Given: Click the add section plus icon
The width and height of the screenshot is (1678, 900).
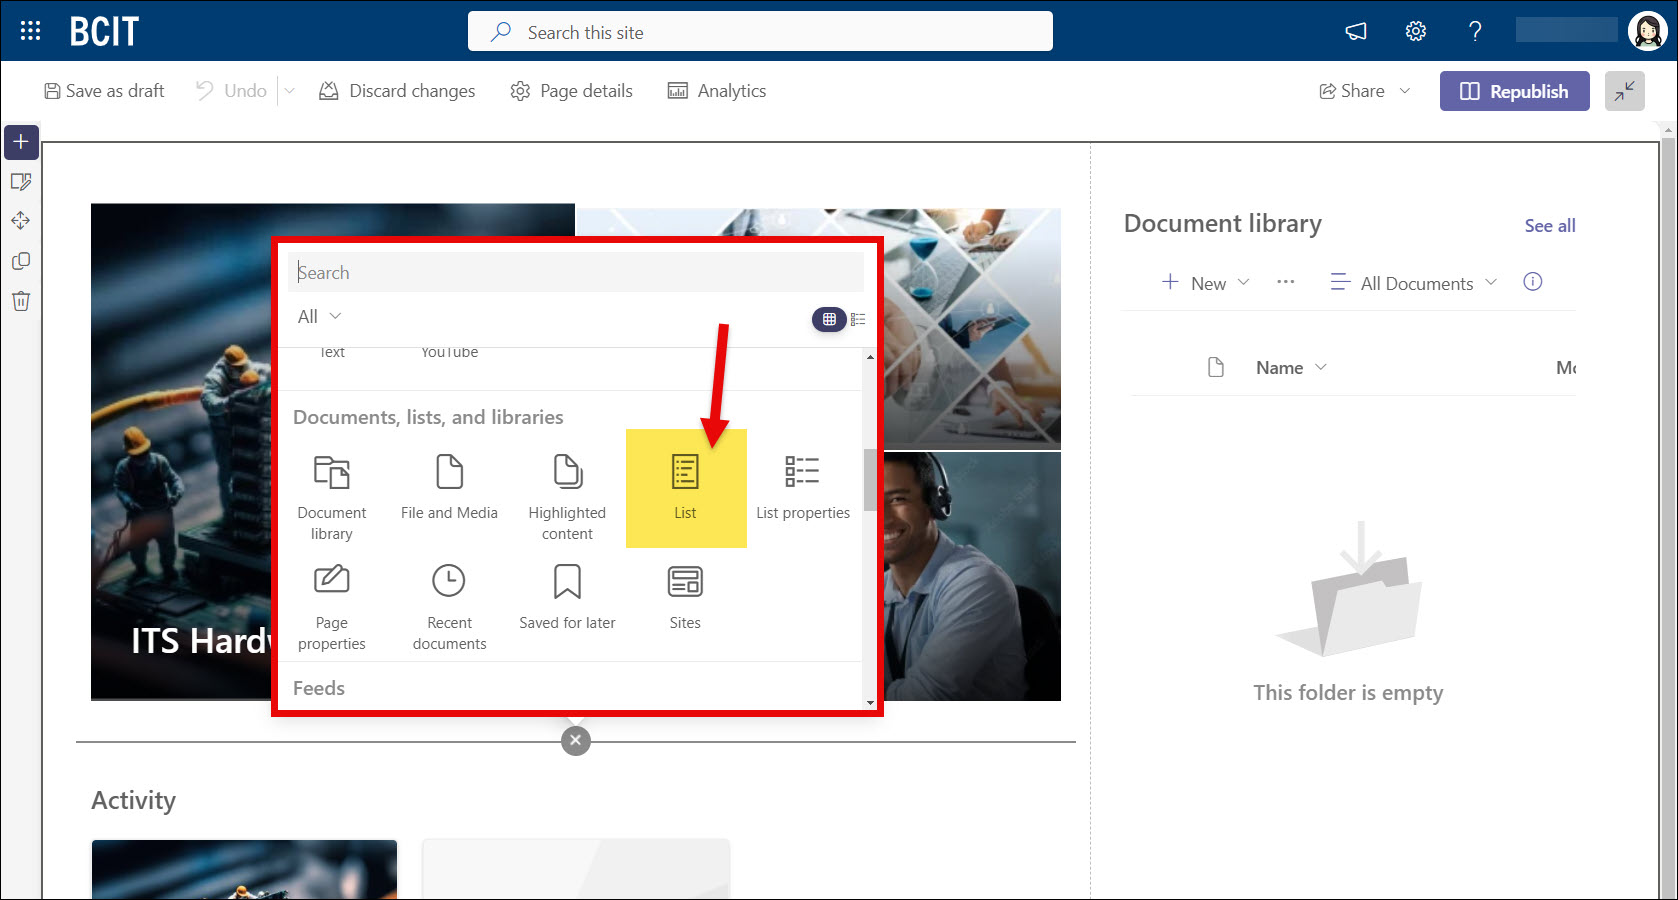Looking at the screenshot, I should 21,142.
